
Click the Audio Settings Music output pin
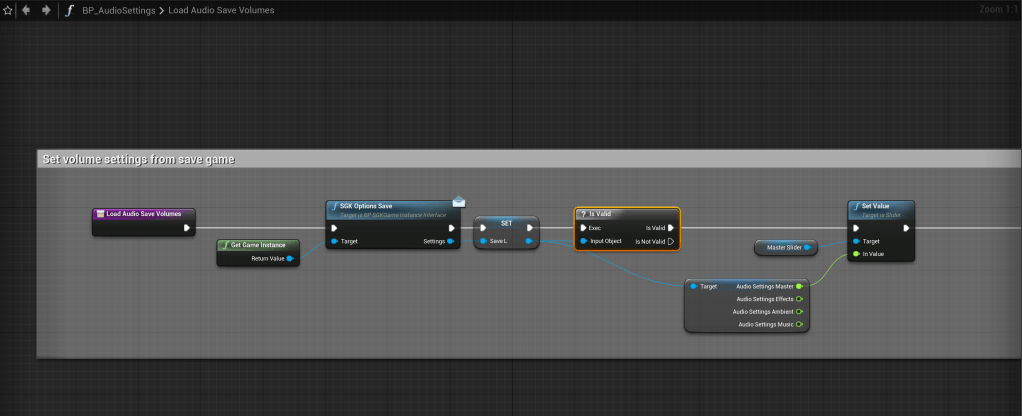pyautogui.click(x=799, y=324)
